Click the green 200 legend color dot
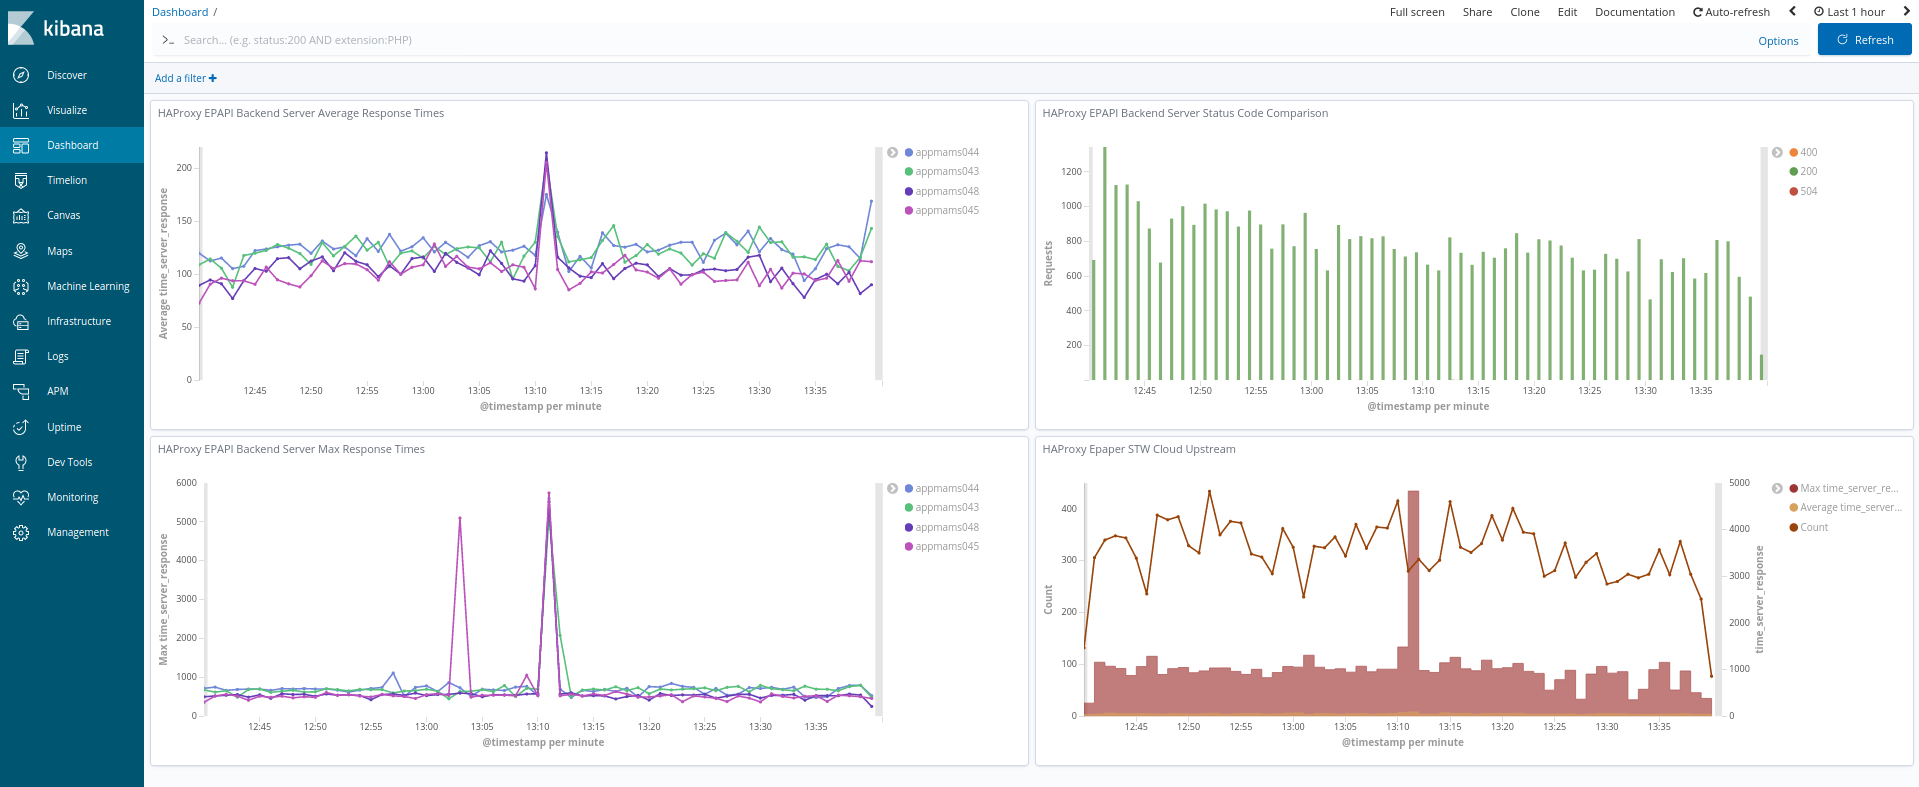This screenshot has width=1919, height=787. click(x=1794, y=171)
